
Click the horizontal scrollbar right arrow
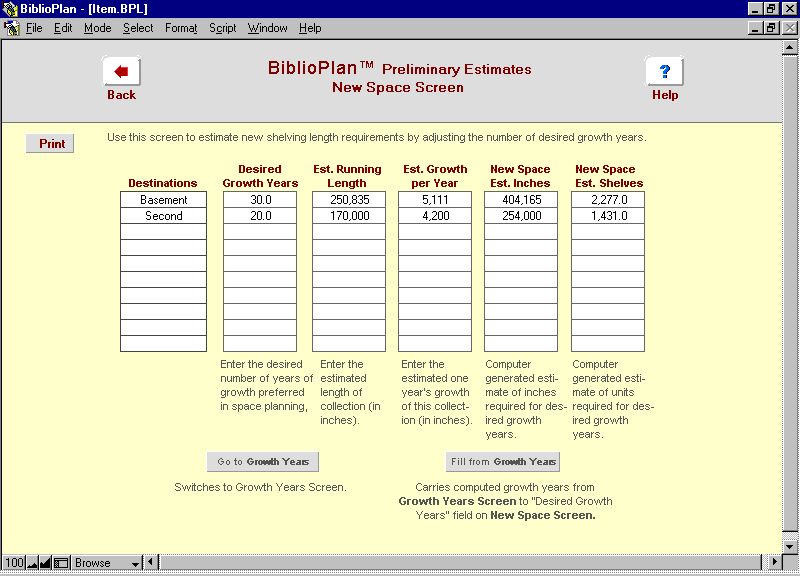point(774,562)
